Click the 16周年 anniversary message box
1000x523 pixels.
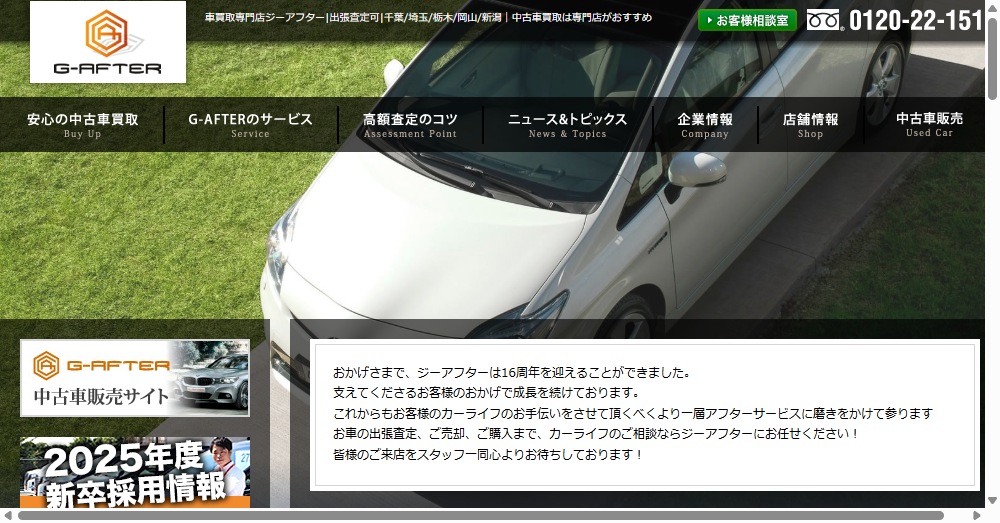click(642, 415)
